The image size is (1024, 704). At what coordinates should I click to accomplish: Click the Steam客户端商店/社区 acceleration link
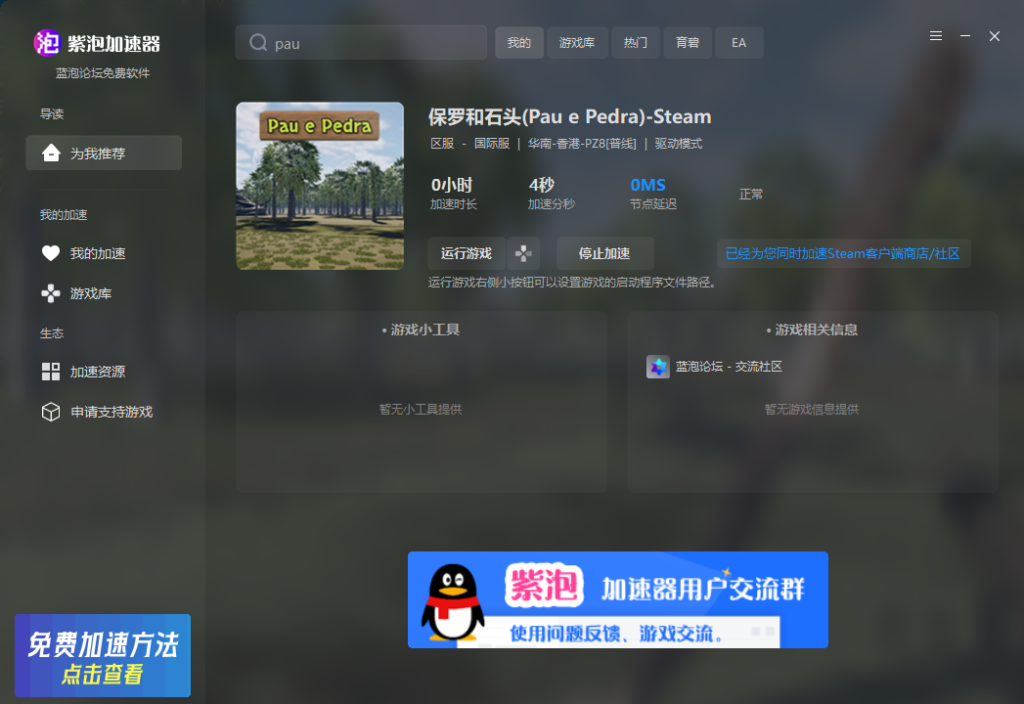coord(843,253)
